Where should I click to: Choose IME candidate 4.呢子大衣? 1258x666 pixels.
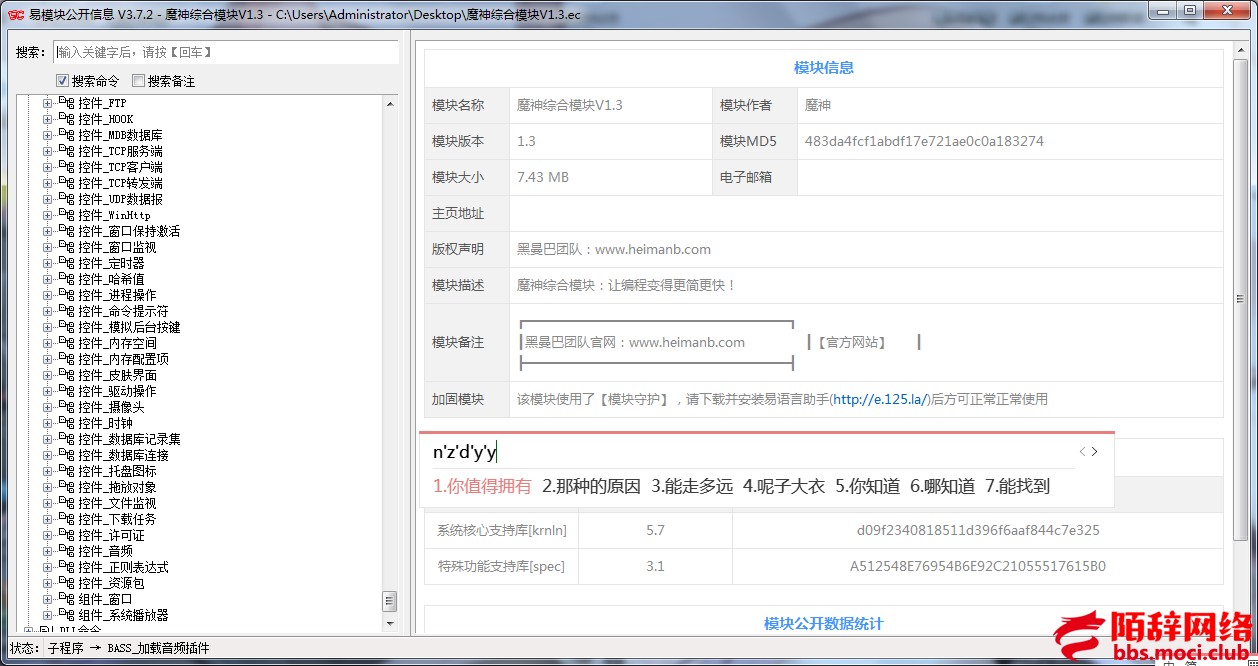784,486
